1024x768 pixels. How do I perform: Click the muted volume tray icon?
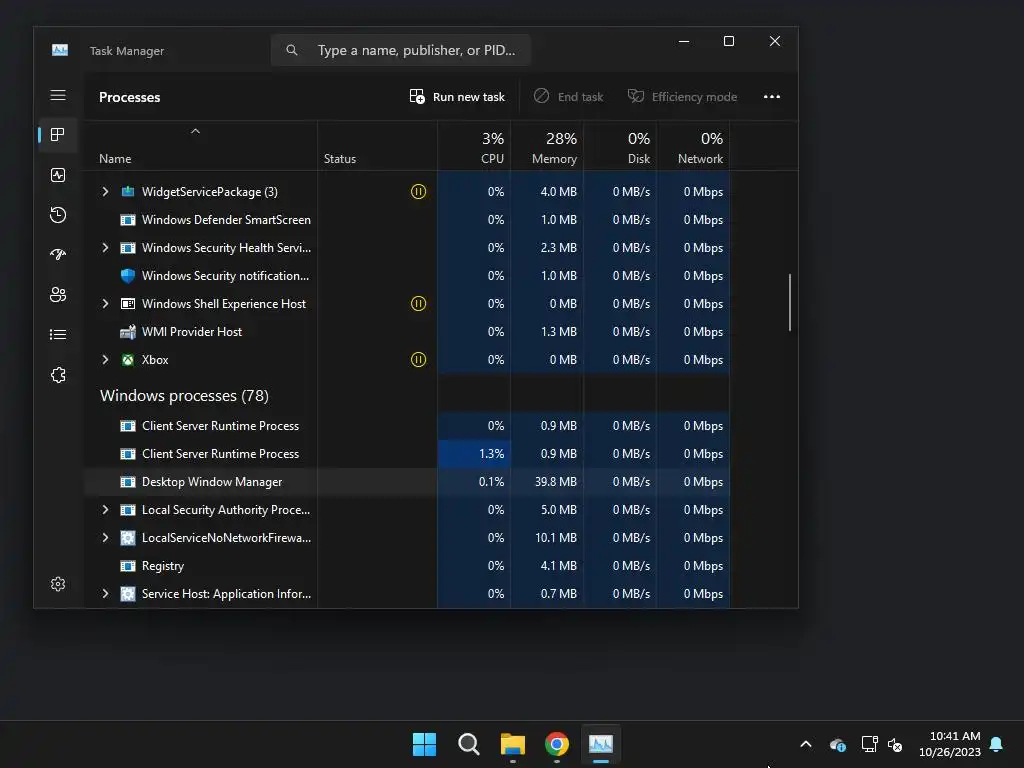tap(895, 744)
